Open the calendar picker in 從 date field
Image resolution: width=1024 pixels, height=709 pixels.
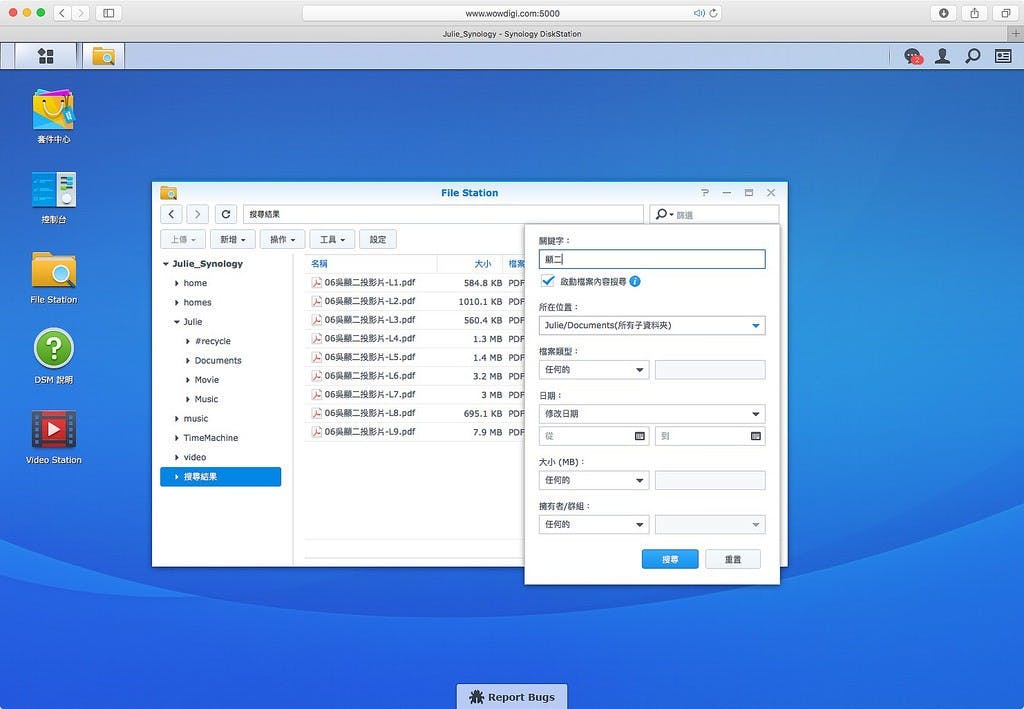pos(640,436)
